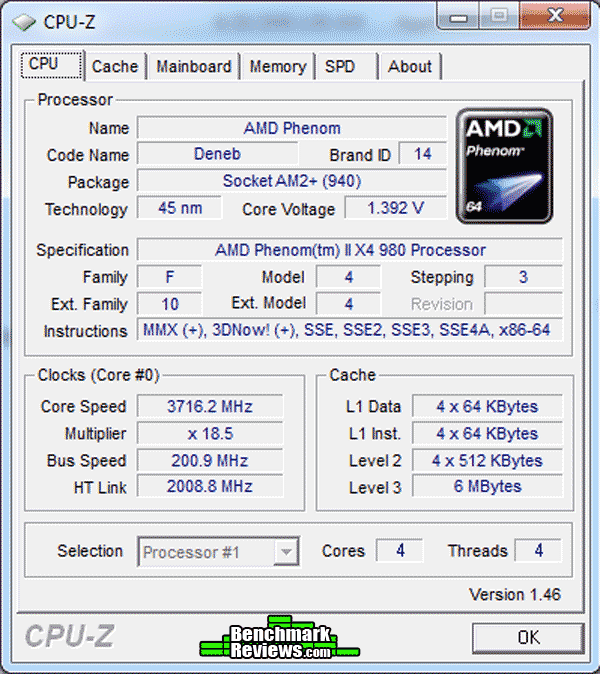Click the Level 2 value 4 x 512 KBytes
The width and height of the screenshot is (600, 674).
[487, 460]
